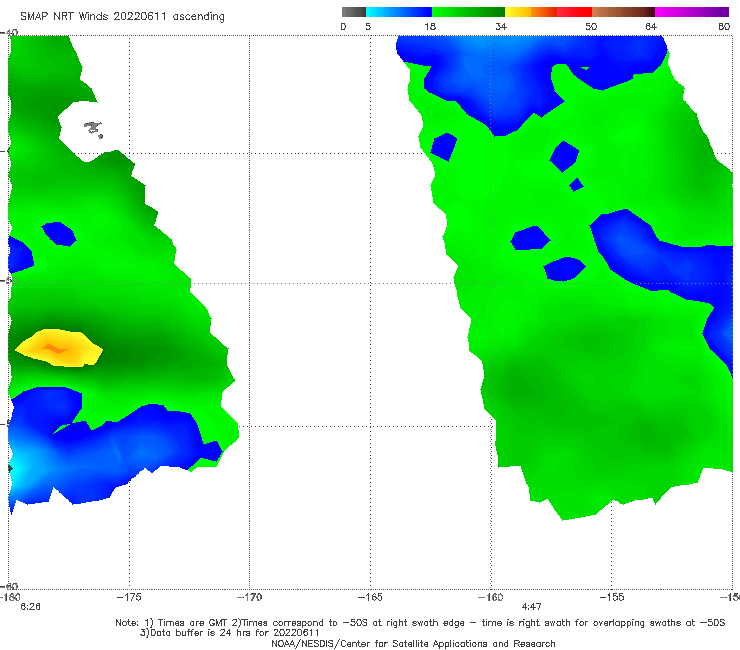Select the green color bar segment
Screen dimensions: 740x650
(468, 12)
